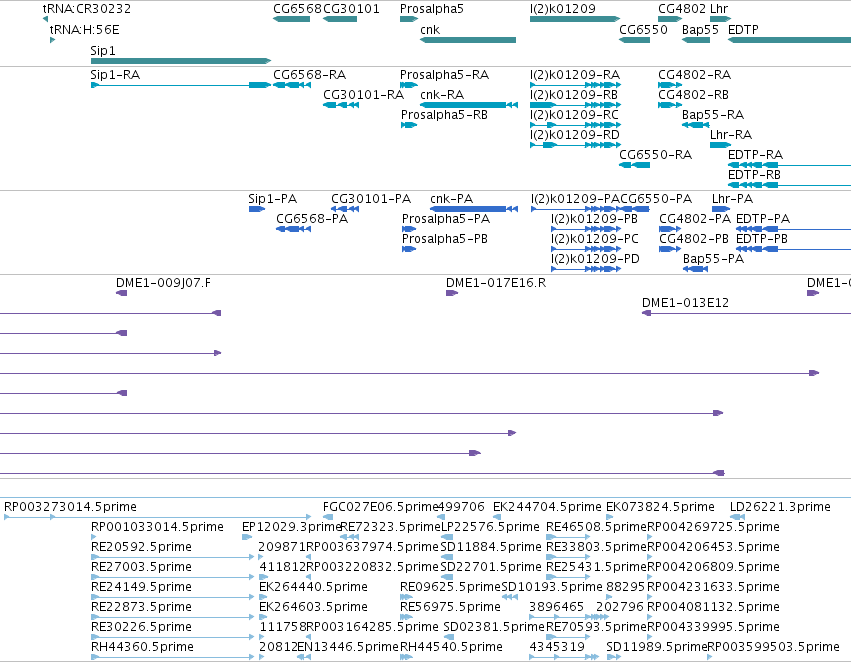Select the RP003273014.5prime EST label
The width and height of the screenshot is (851, 662).
(71, 507)
